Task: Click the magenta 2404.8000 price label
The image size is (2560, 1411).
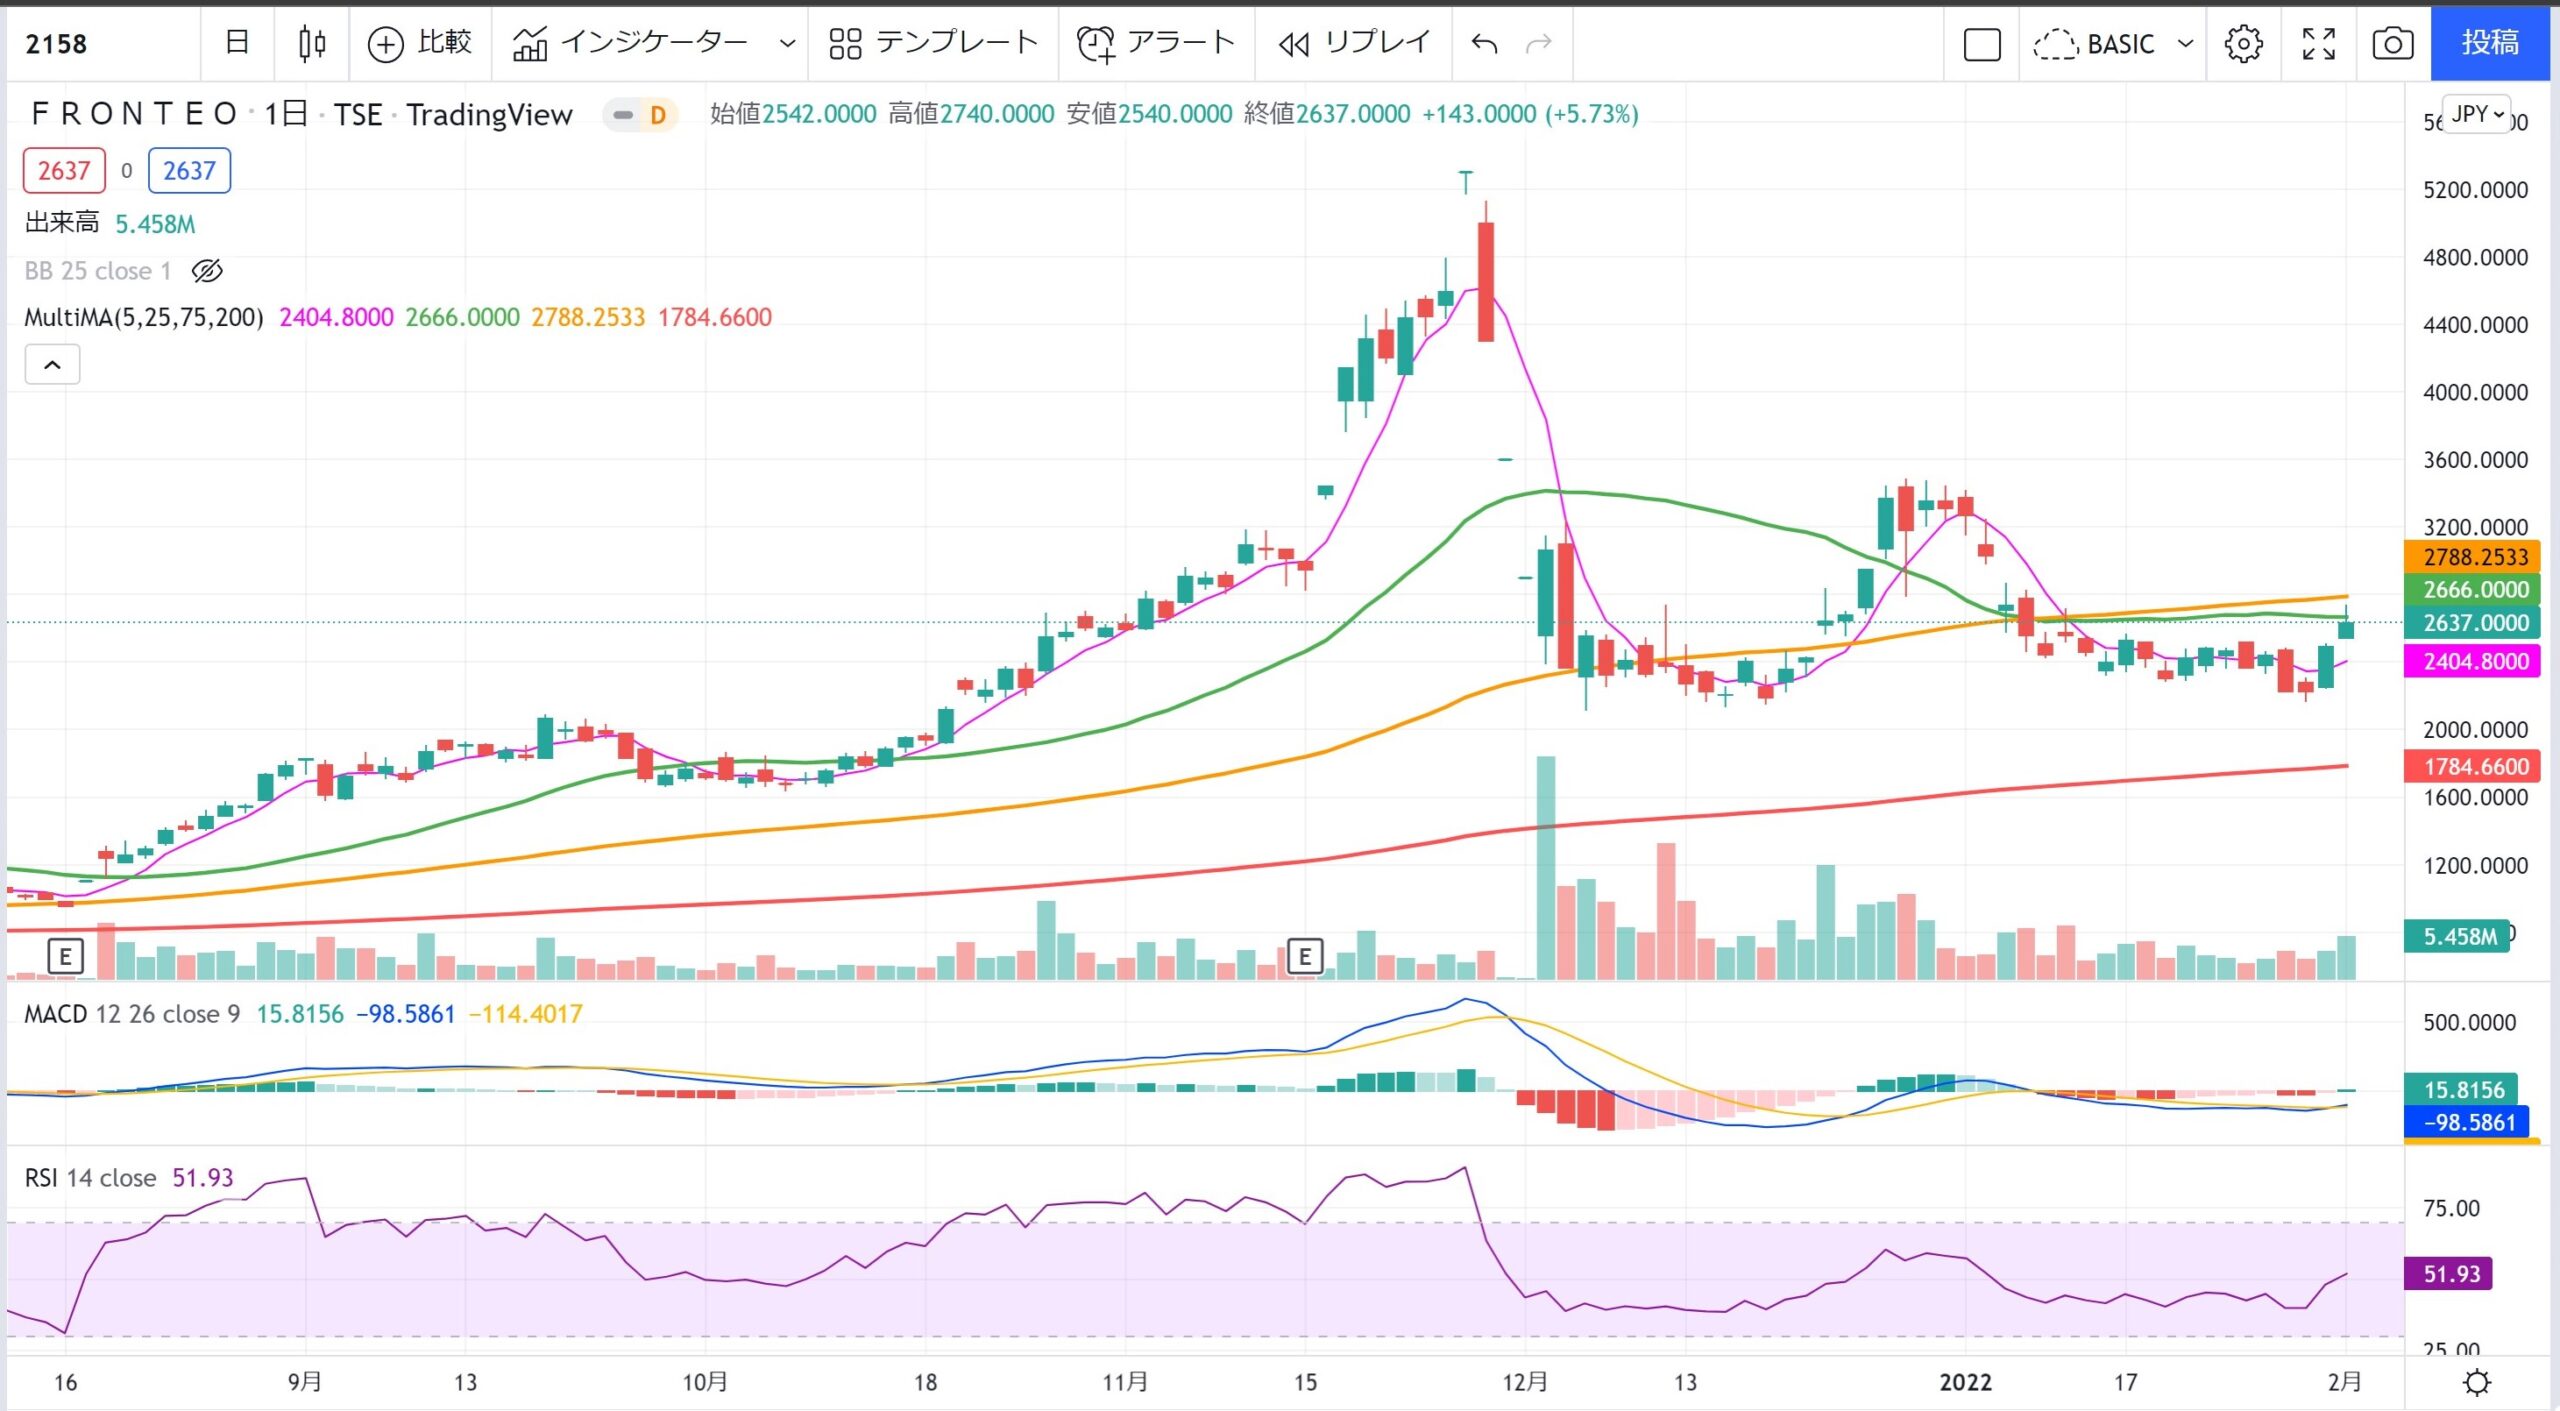Action: [2474, 661]
